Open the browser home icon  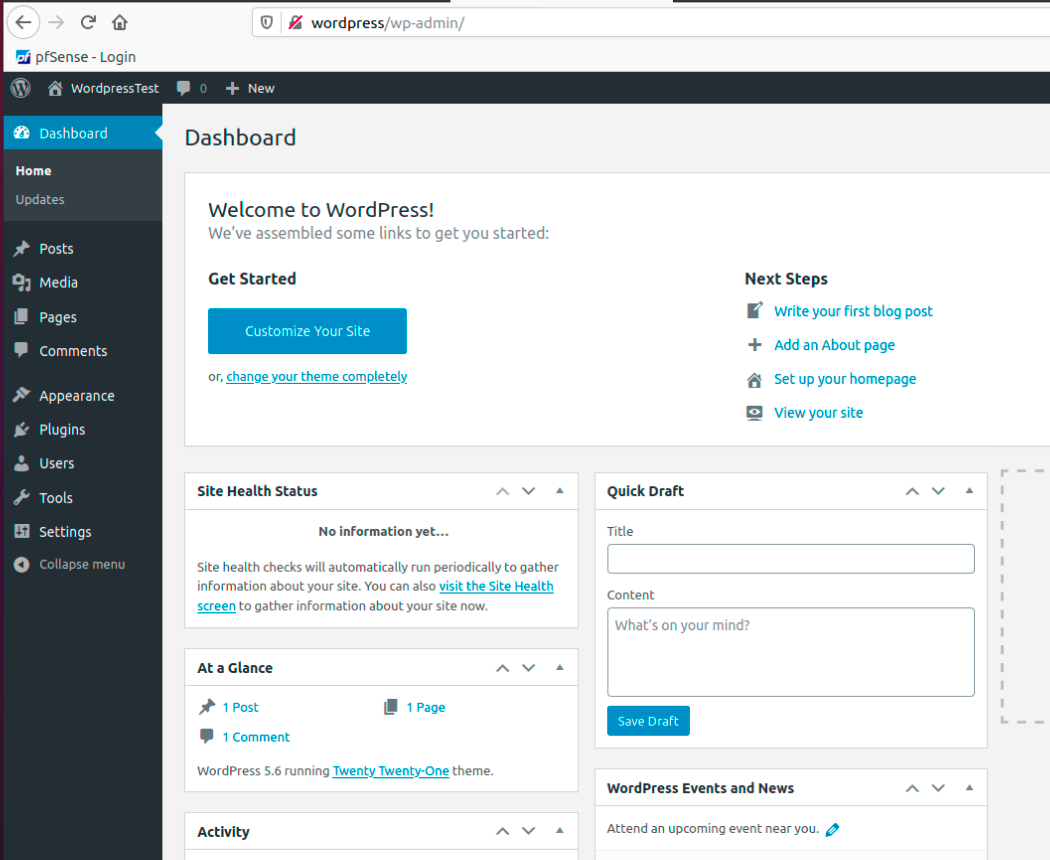pyautogui.click(x=120, y=23)
